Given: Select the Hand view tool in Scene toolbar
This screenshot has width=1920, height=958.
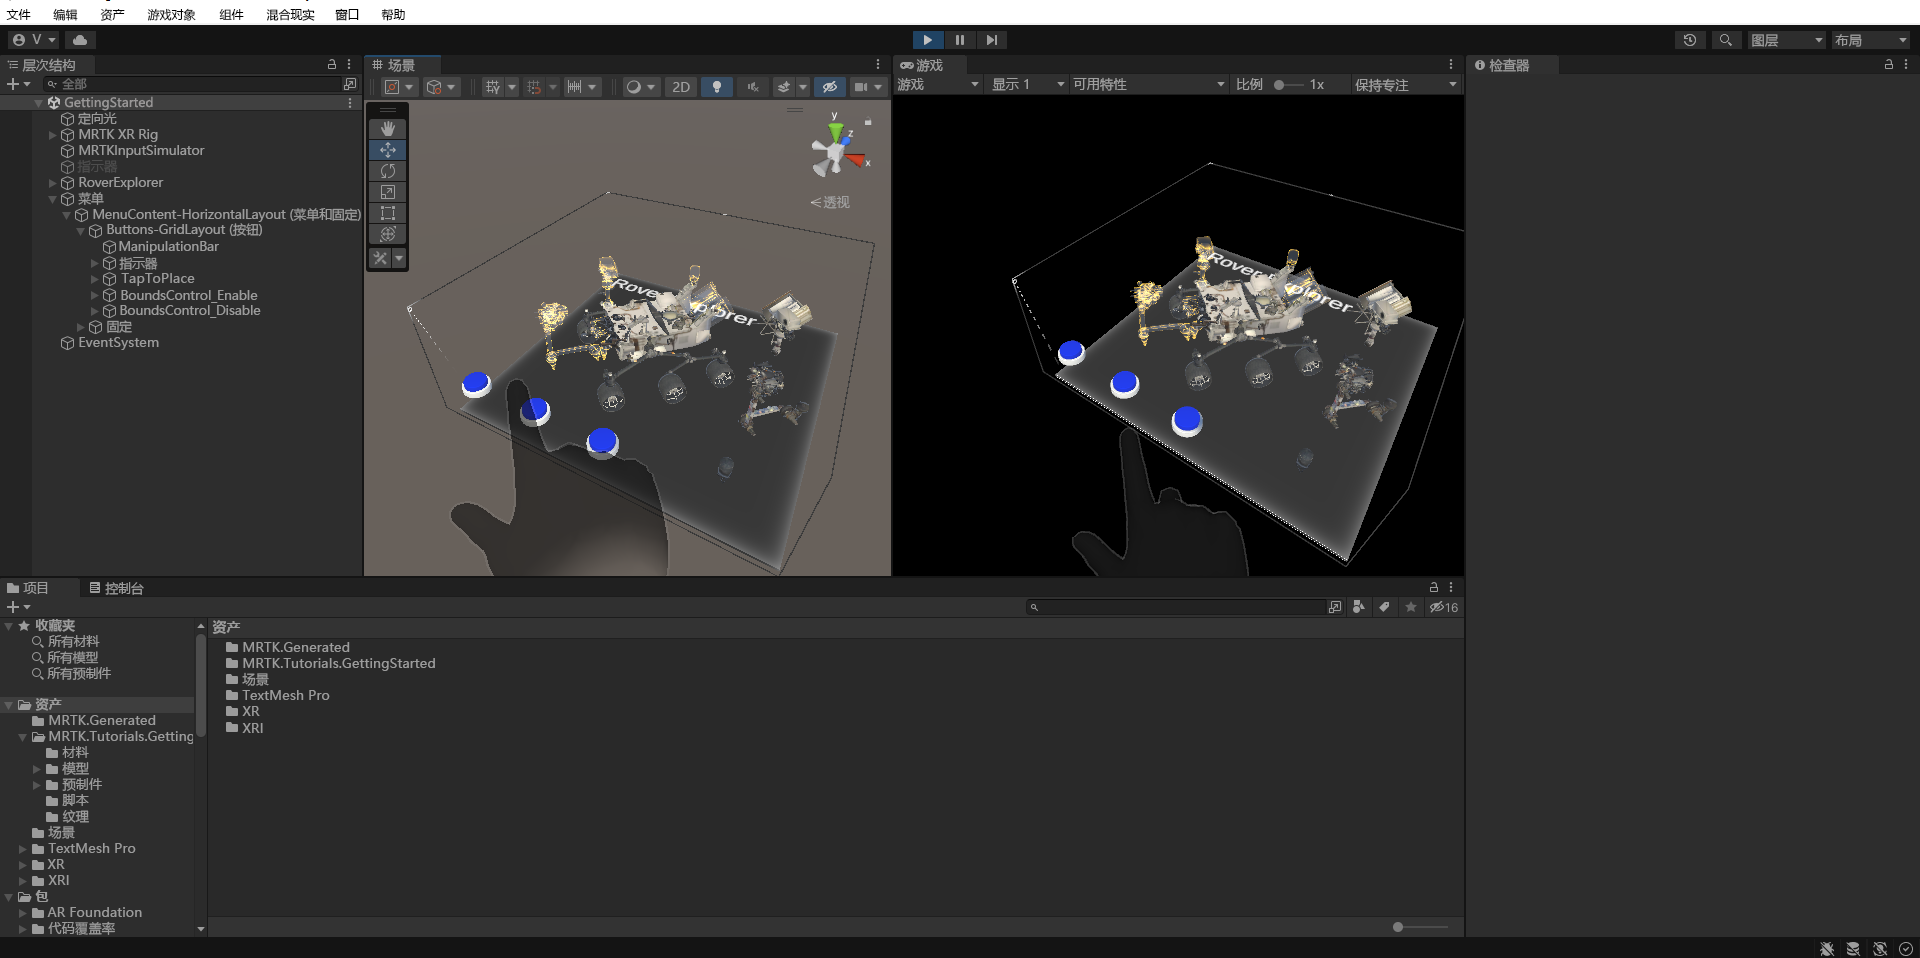Looking at the screenshot, I should 387,128.
